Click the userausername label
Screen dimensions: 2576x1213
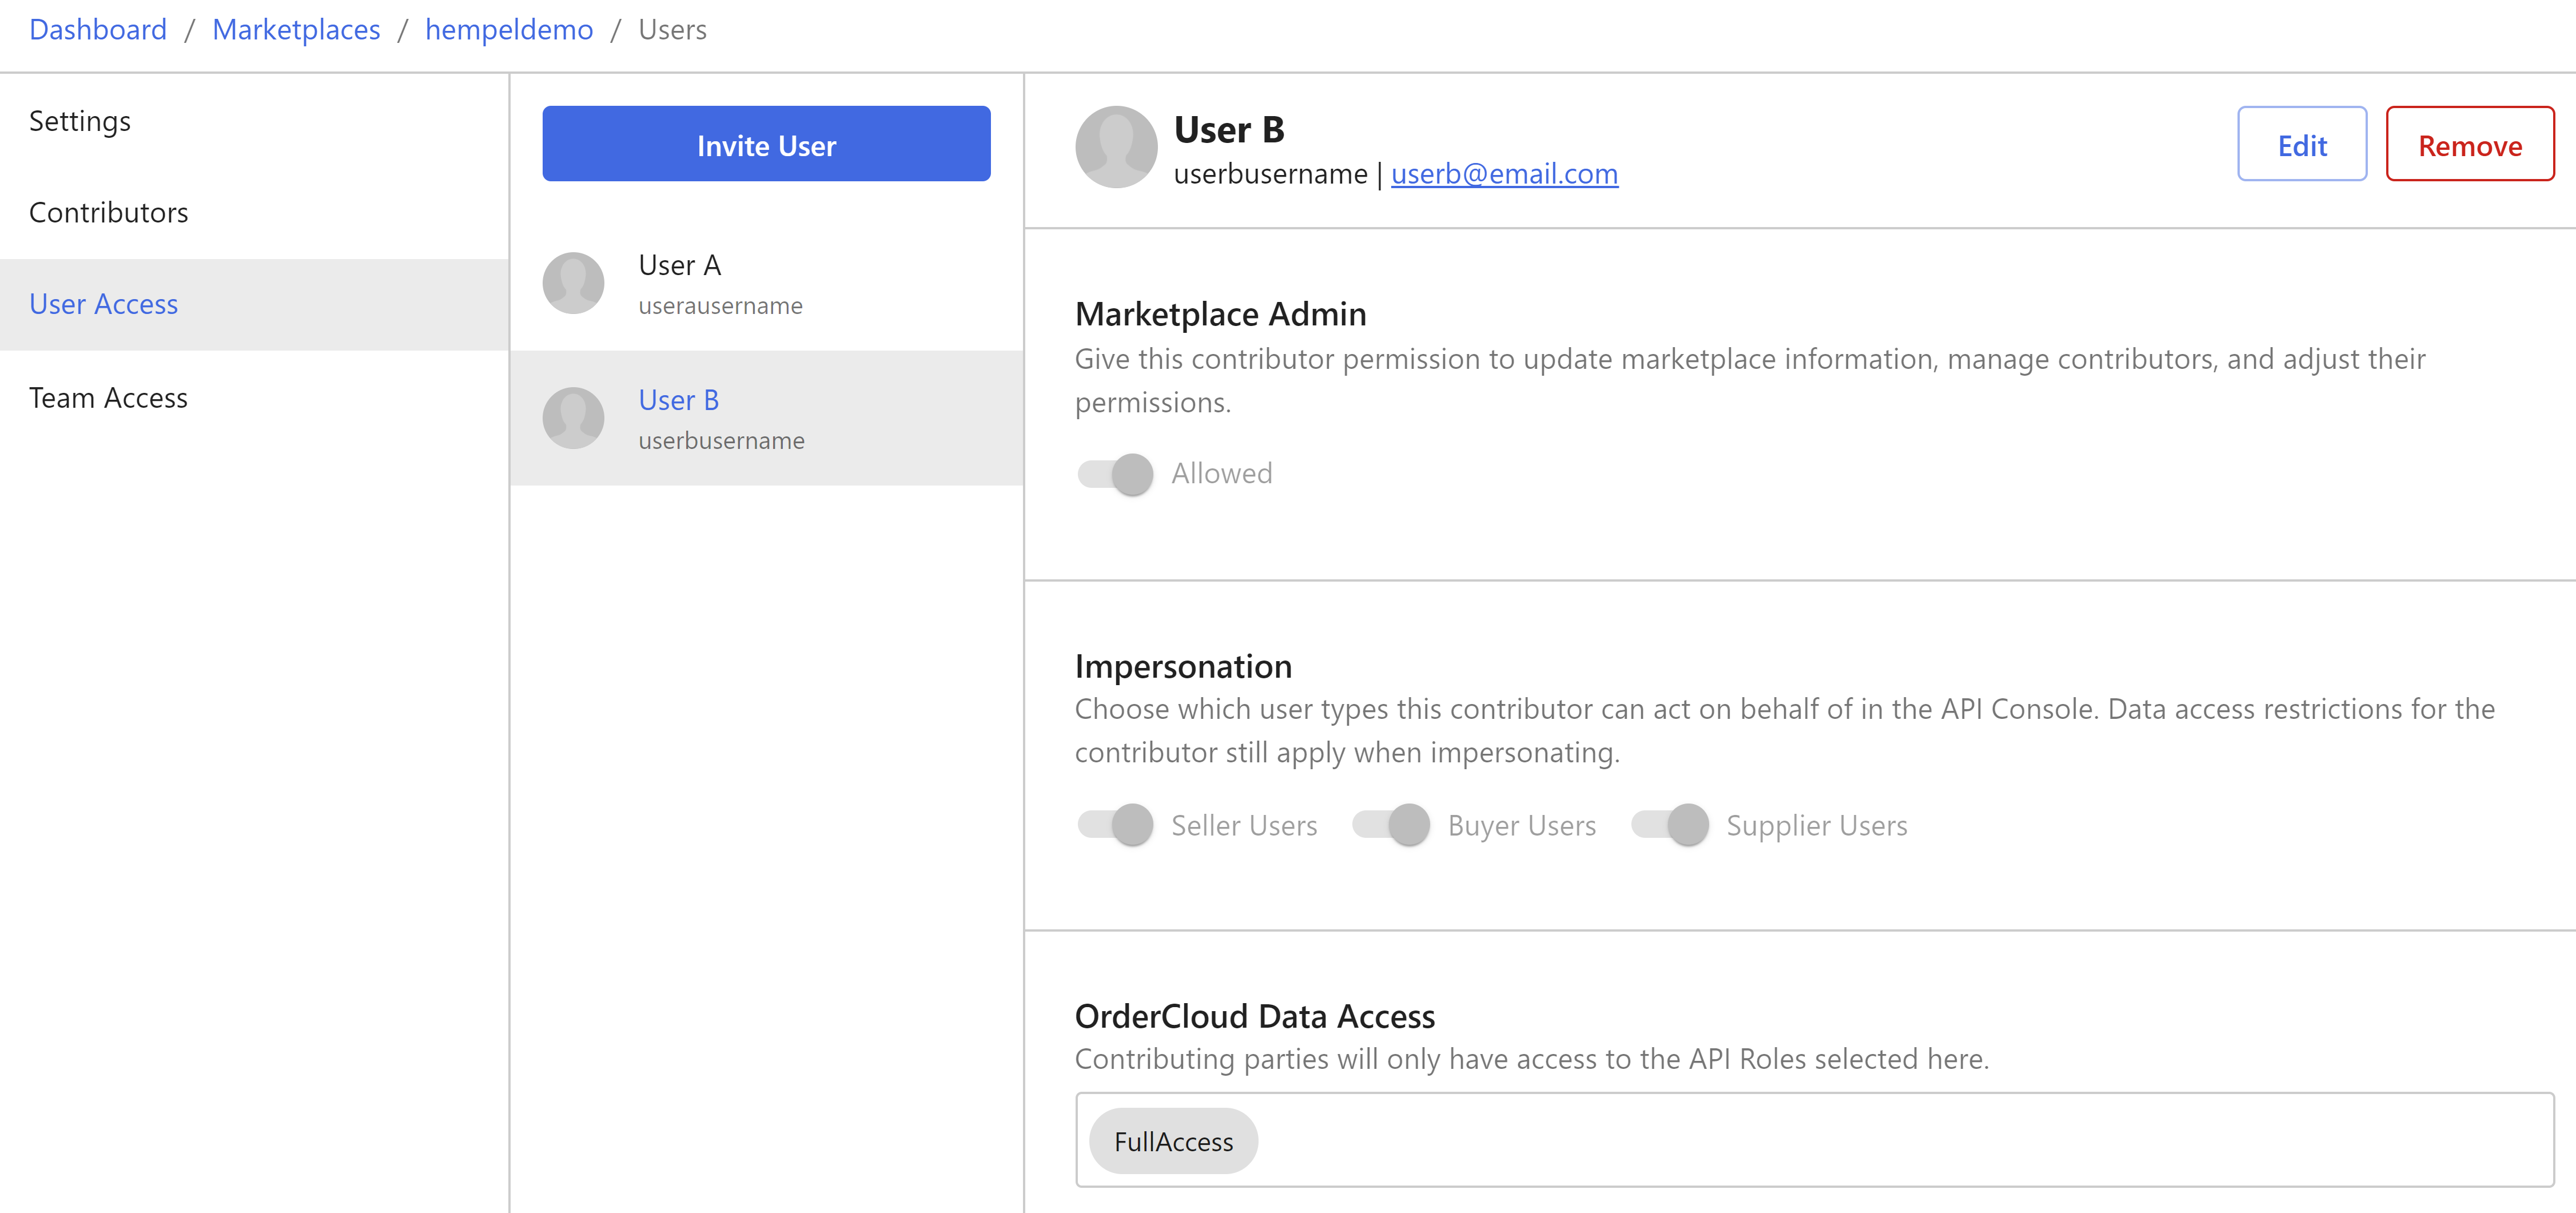pos(720,306)
